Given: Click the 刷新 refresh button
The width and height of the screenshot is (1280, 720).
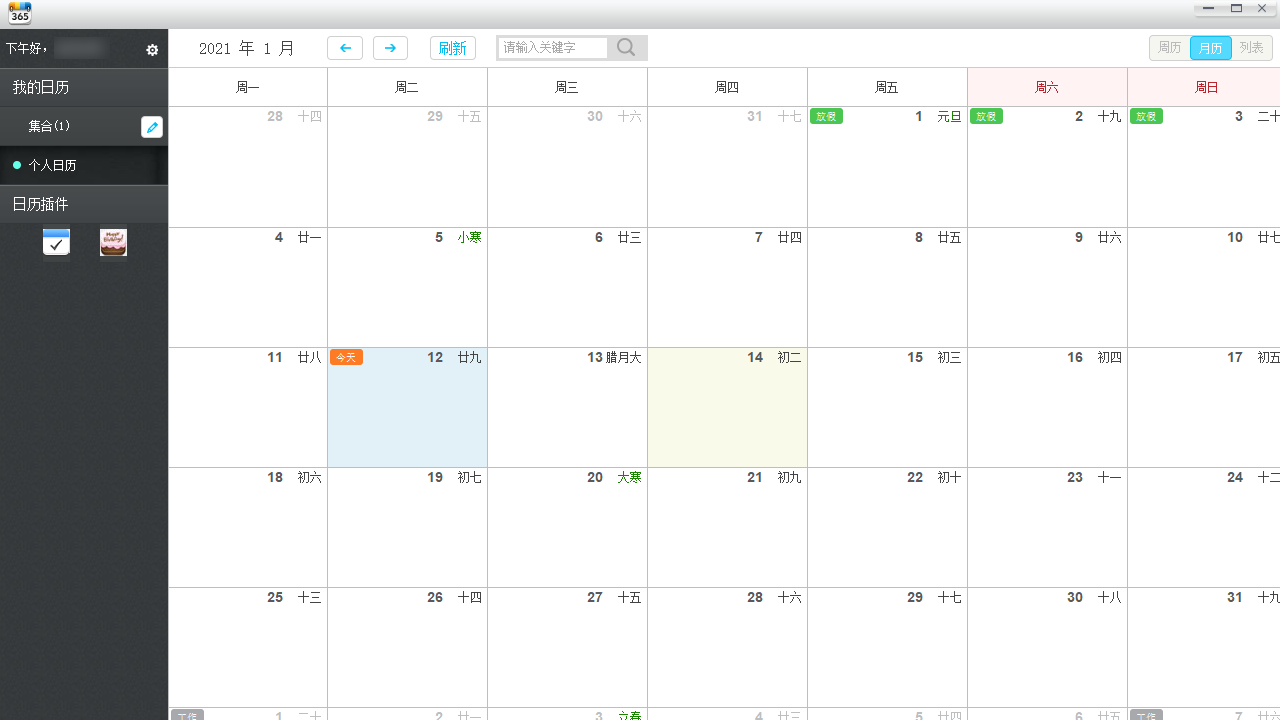Looking at the screenshot, I should [452, 48].
